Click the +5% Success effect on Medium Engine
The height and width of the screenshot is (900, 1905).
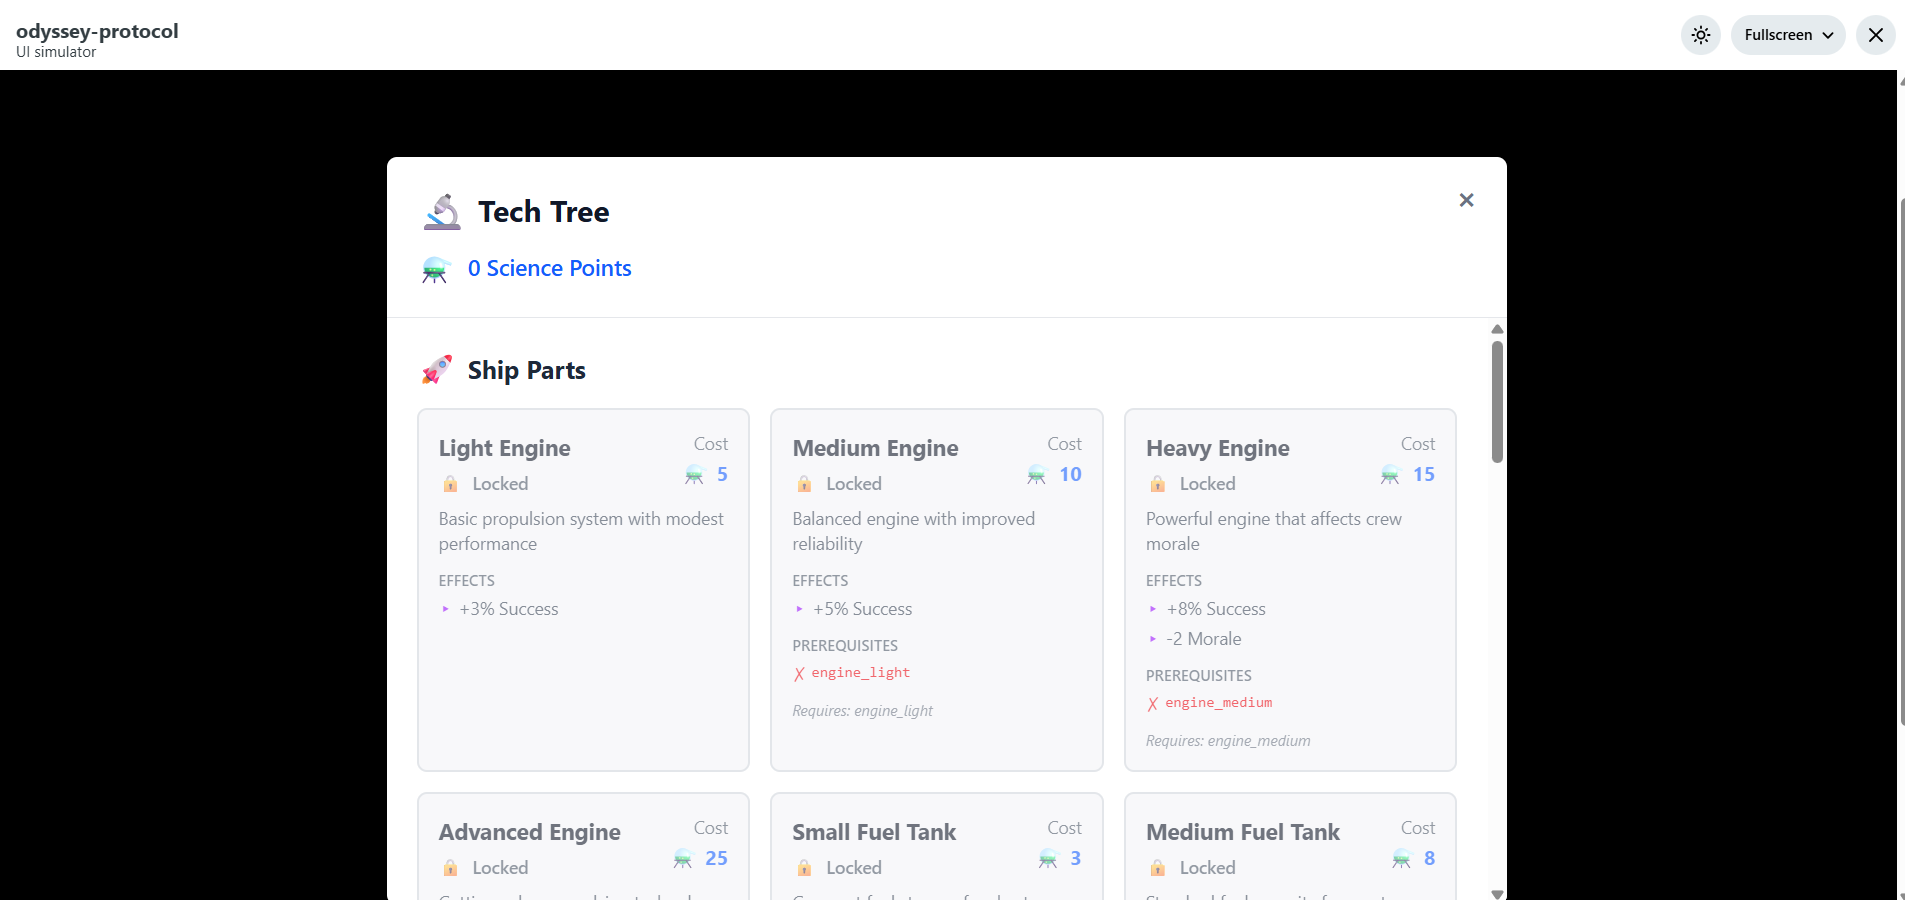pos(862,609)
